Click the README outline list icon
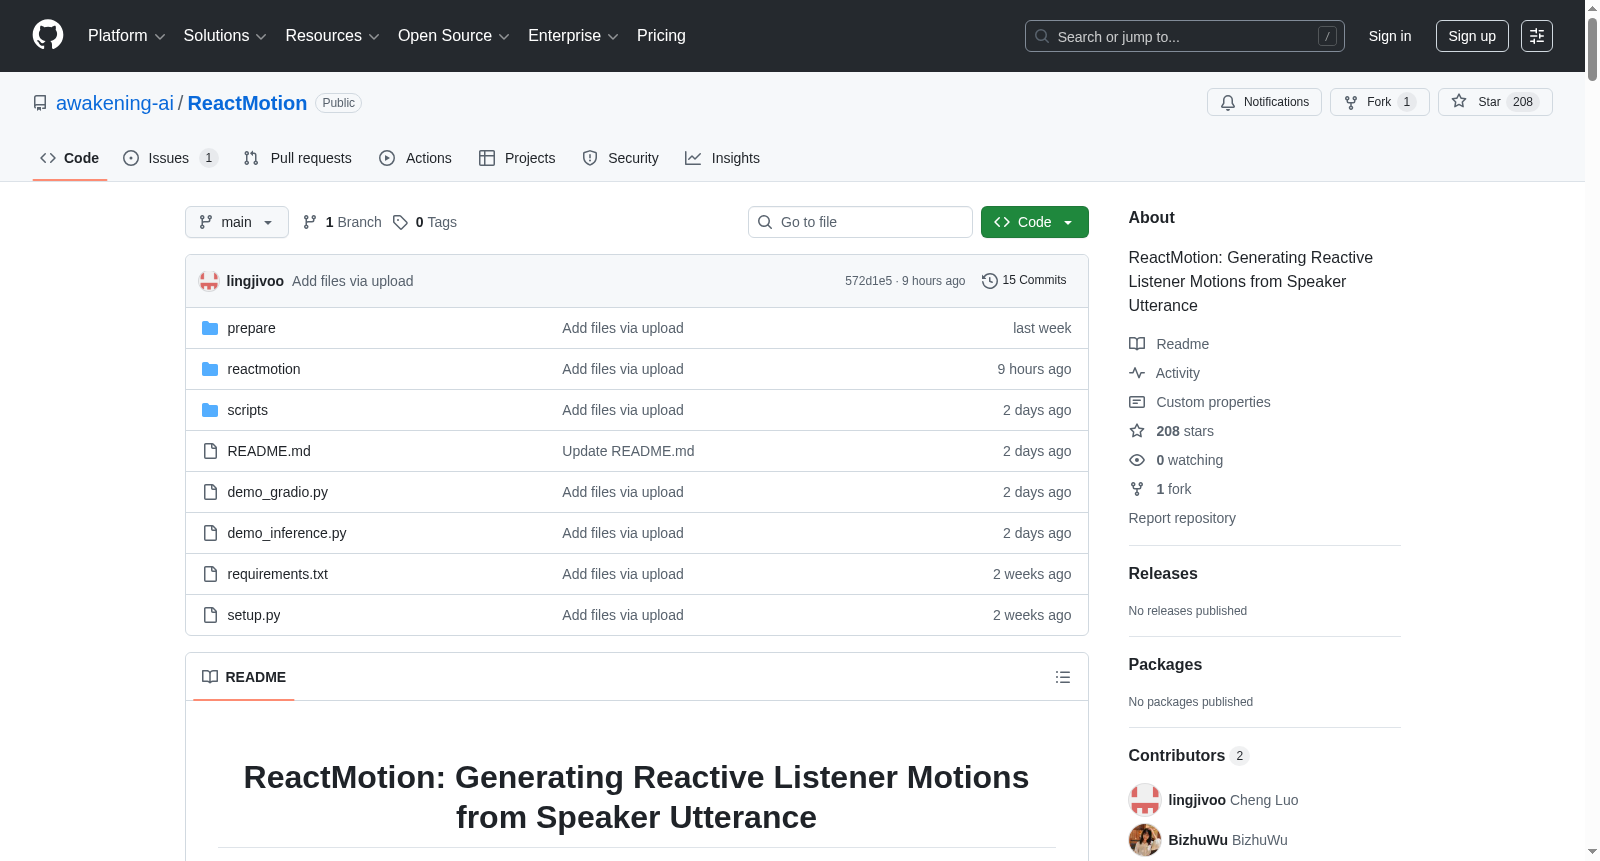The width and height of the screenshot is (1600, 861). (x=1063, y=677)
